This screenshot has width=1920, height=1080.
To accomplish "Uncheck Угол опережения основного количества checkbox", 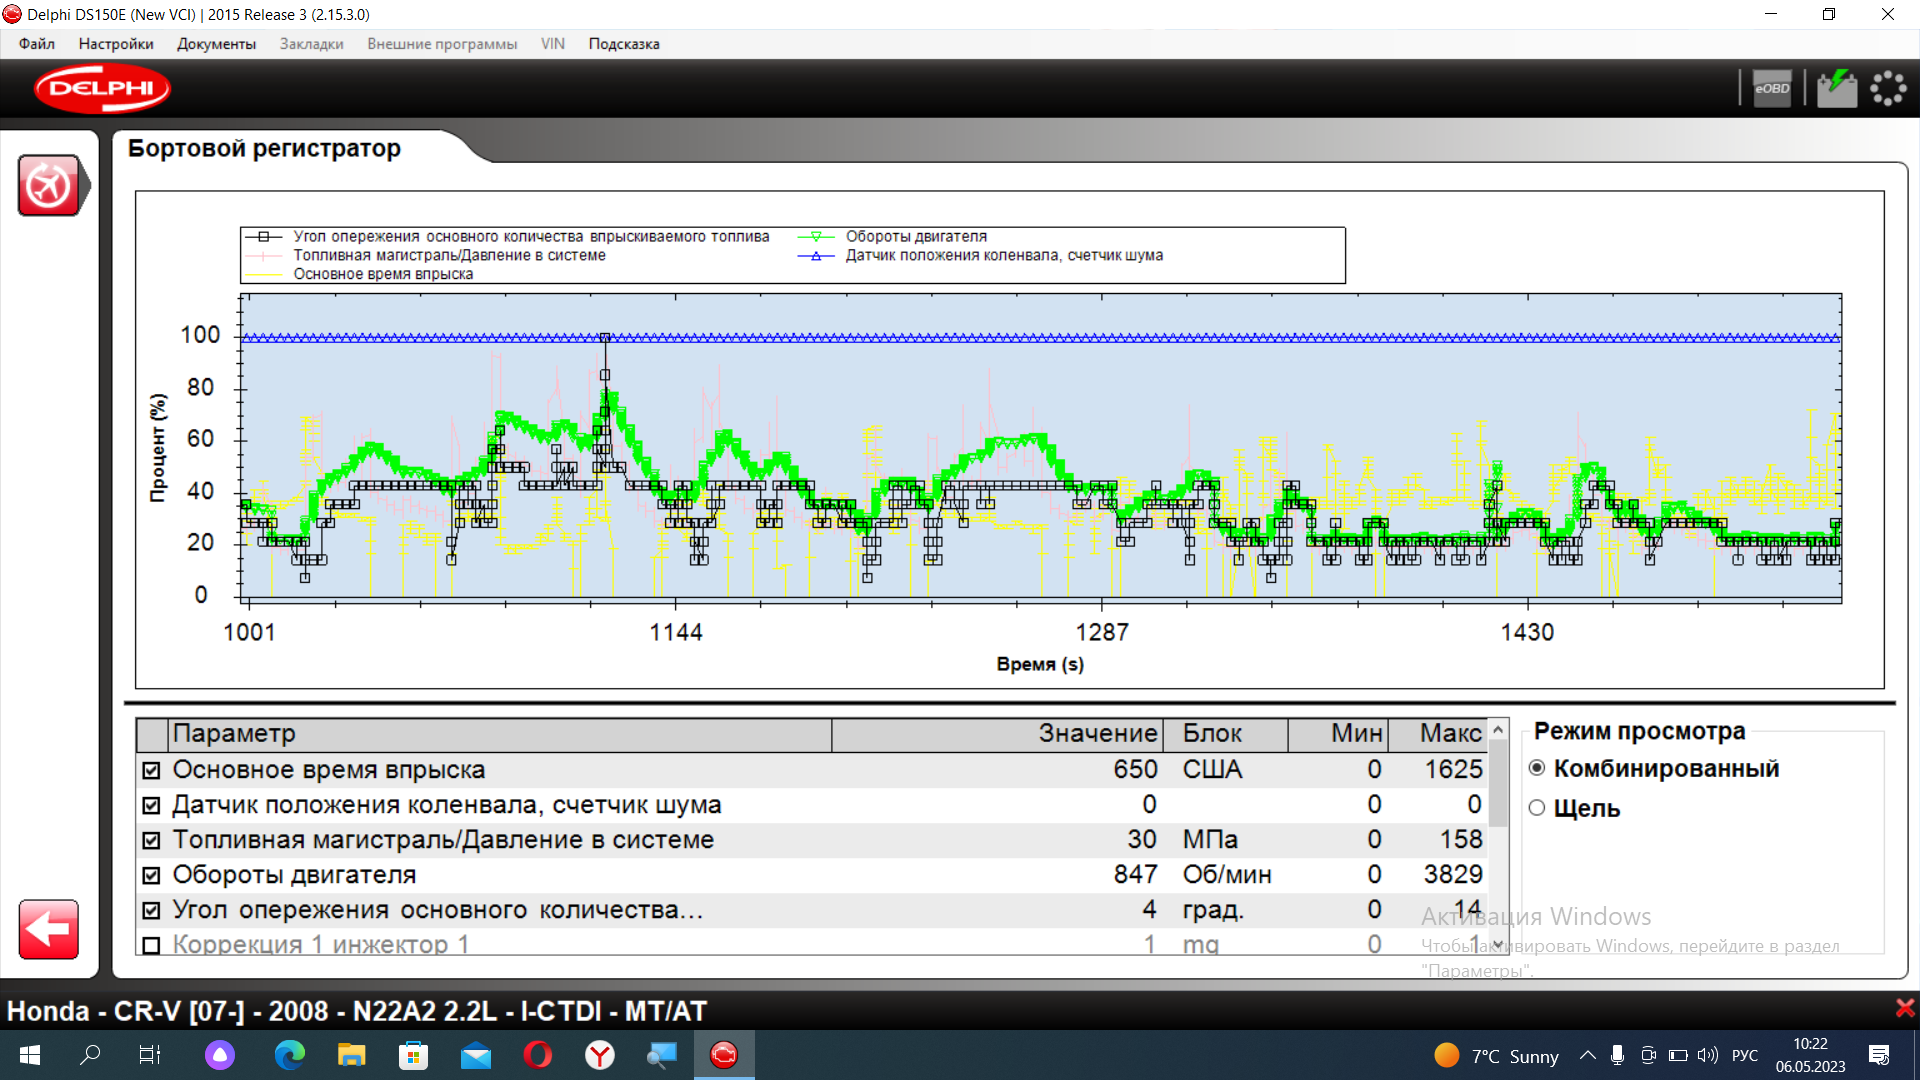I will point(151,910).
